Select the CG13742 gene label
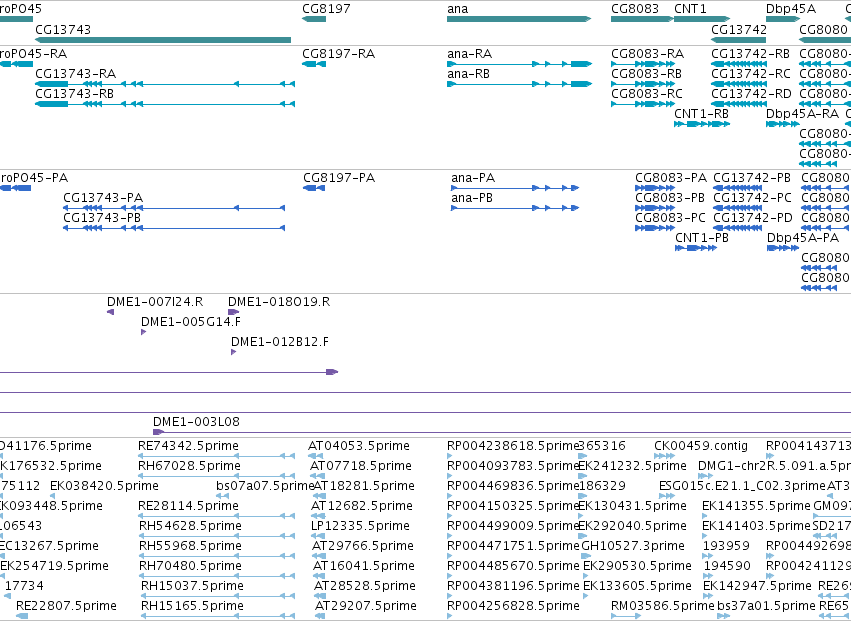Image resolution: width=851 pixels, height=621 pixels. pyautogui.click(x=739, y=29)
